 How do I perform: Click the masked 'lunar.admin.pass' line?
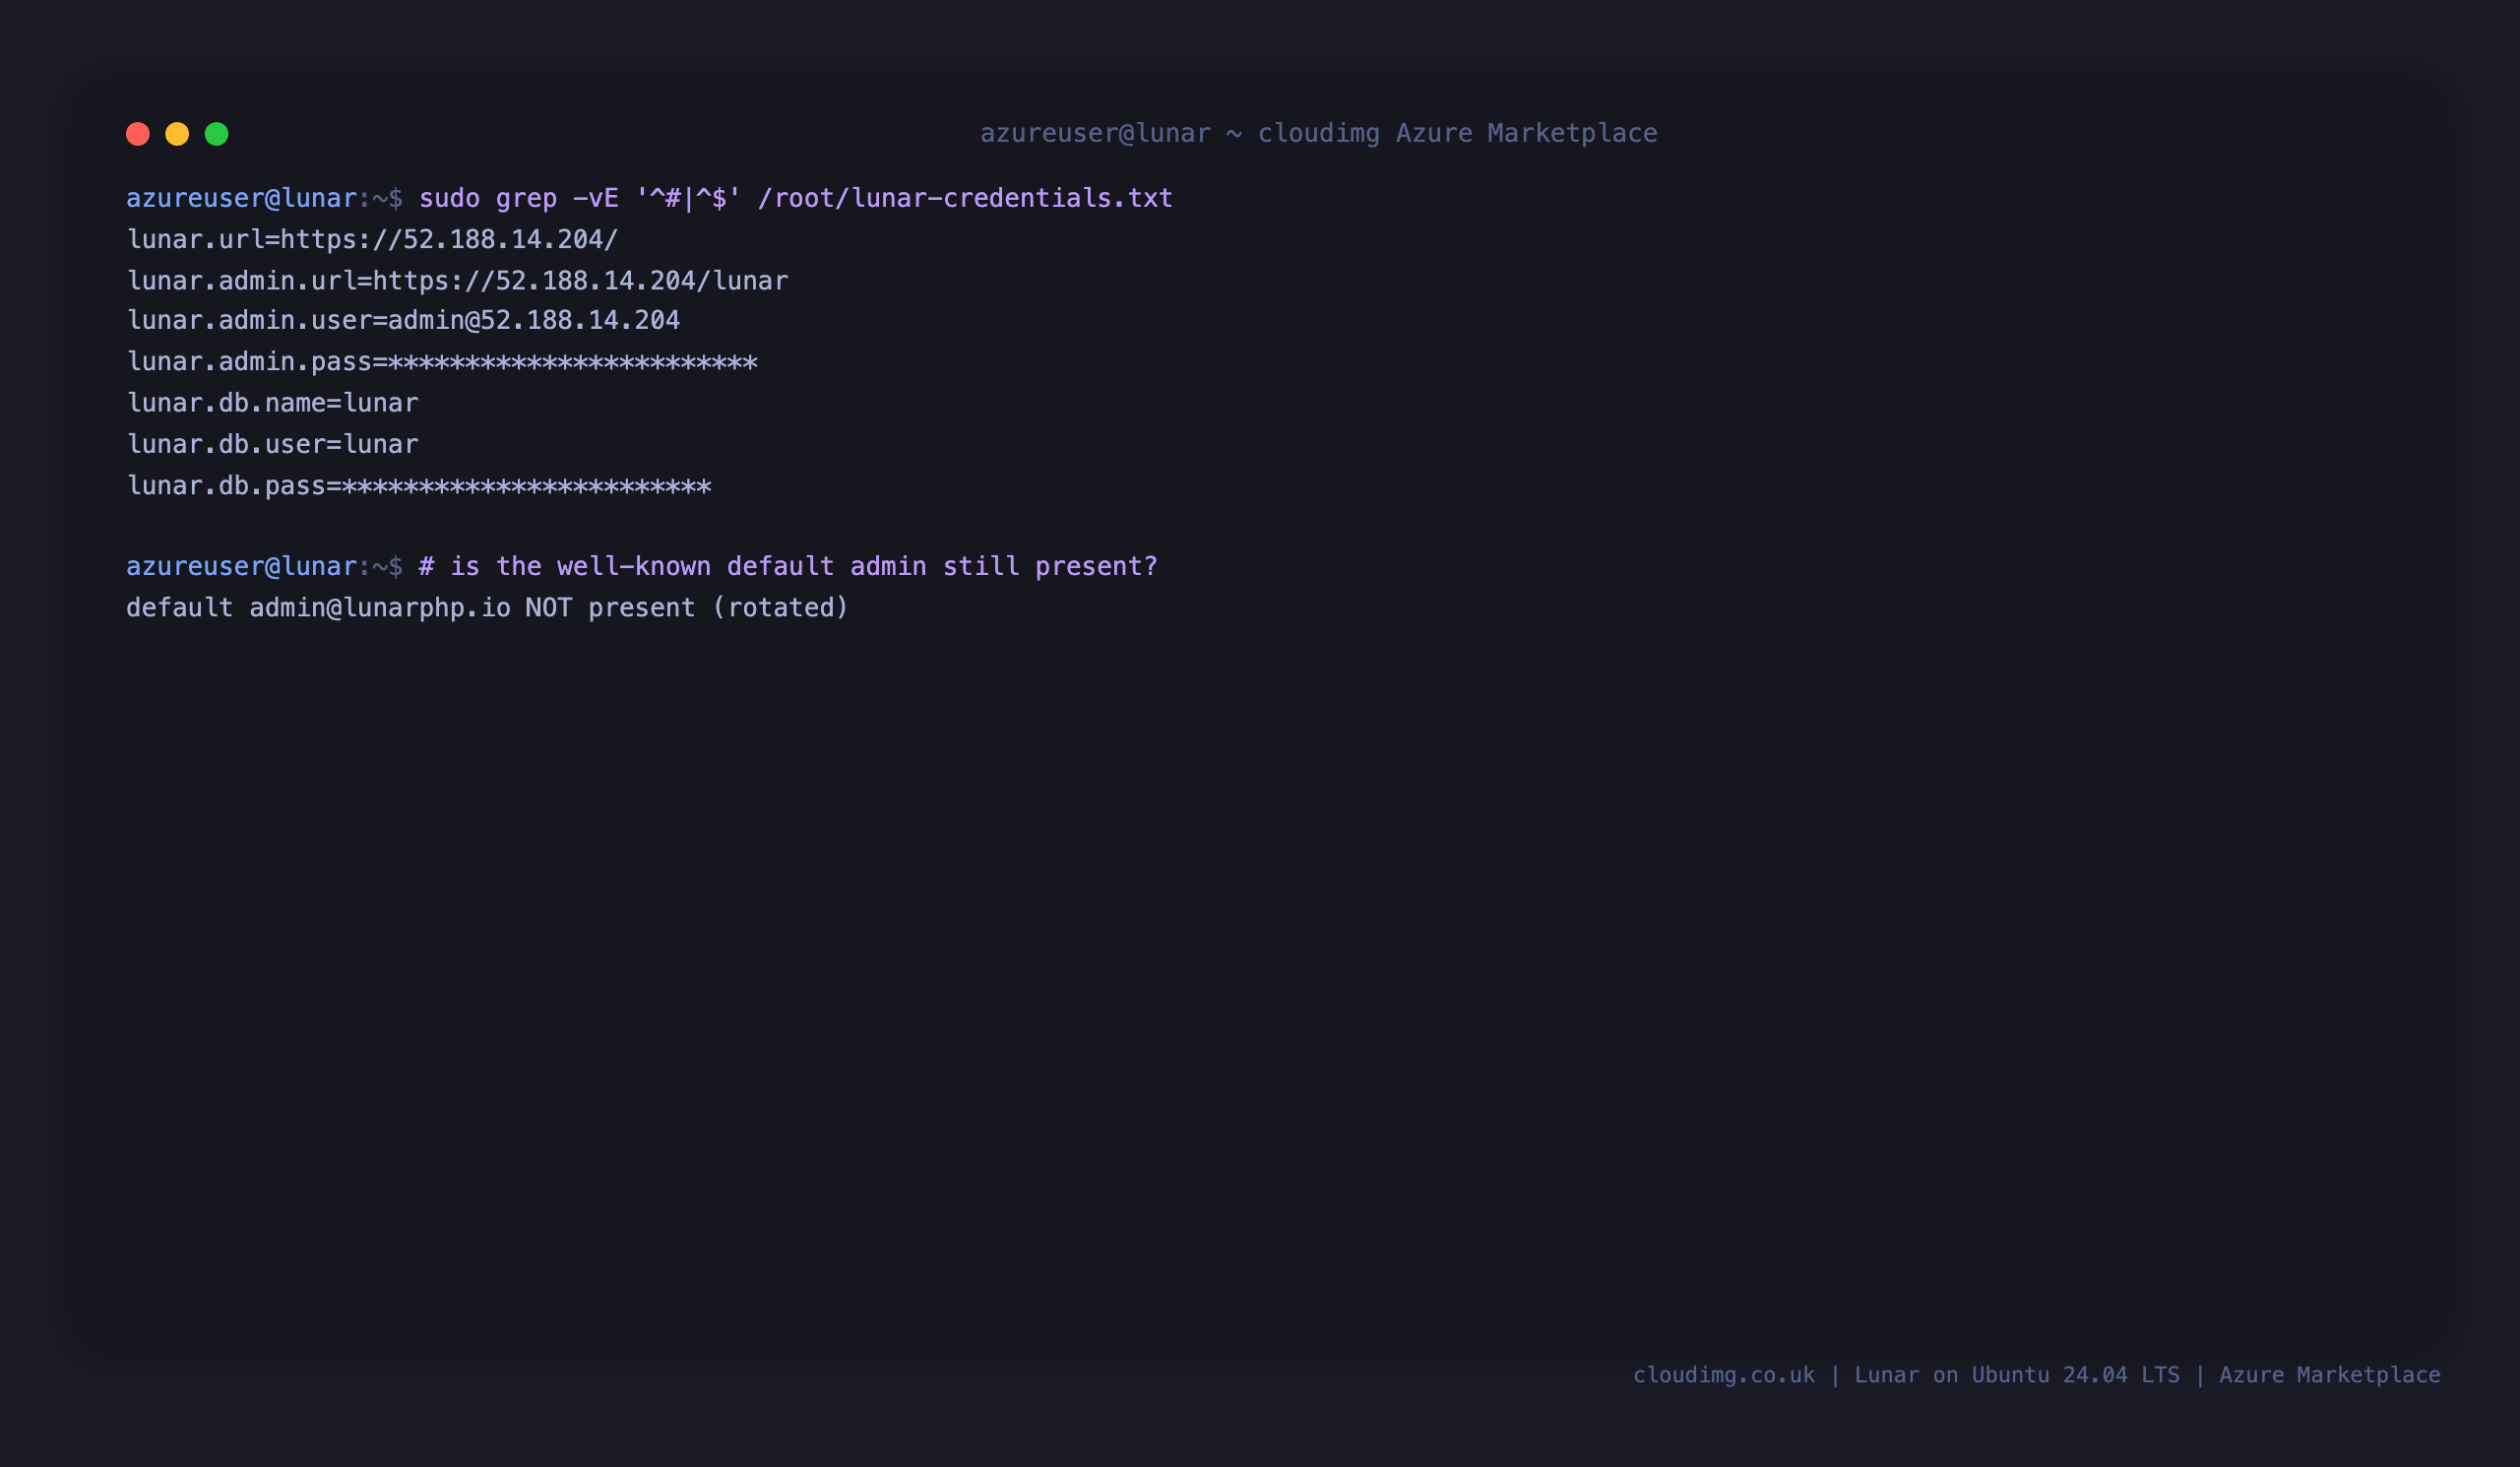tap(442, 362)
